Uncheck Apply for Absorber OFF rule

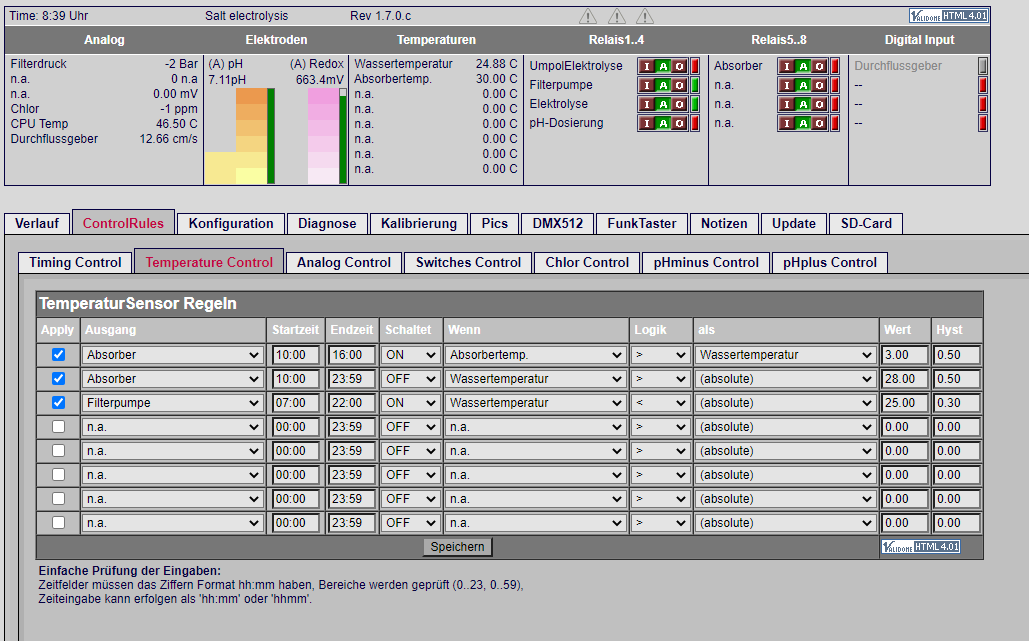pyautogui.click(x=58, y=379)
